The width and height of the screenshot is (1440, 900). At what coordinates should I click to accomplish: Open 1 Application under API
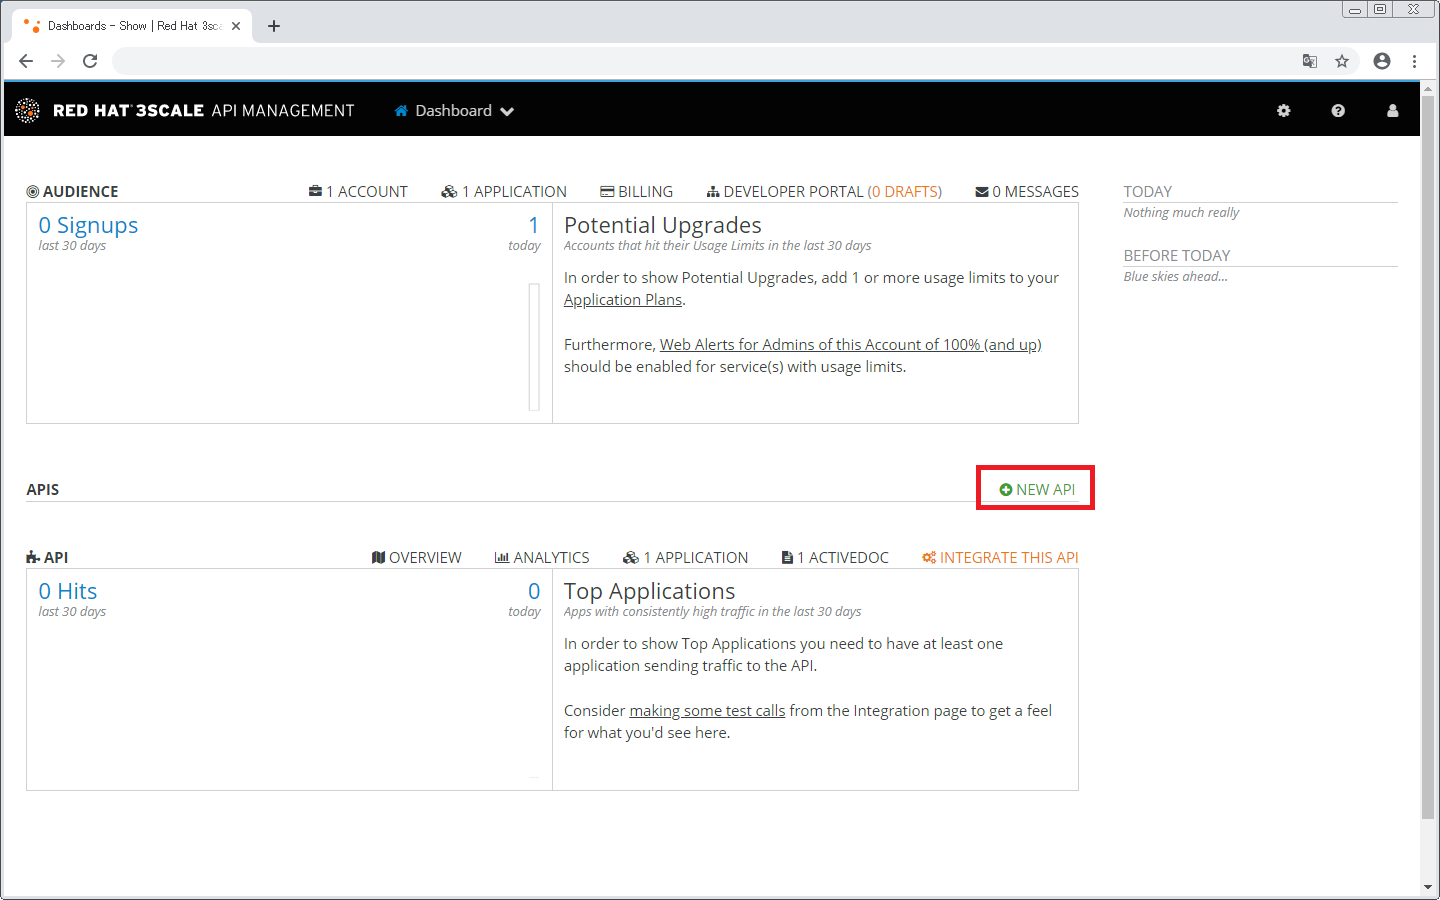(x=685, y=558)
